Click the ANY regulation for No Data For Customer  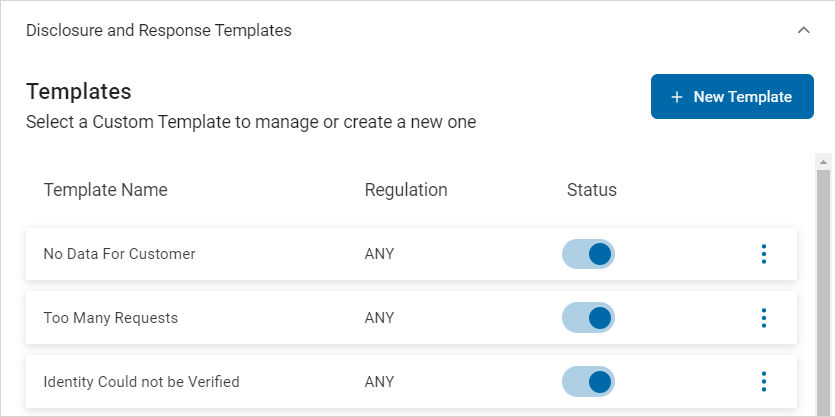tap(379, 254)
